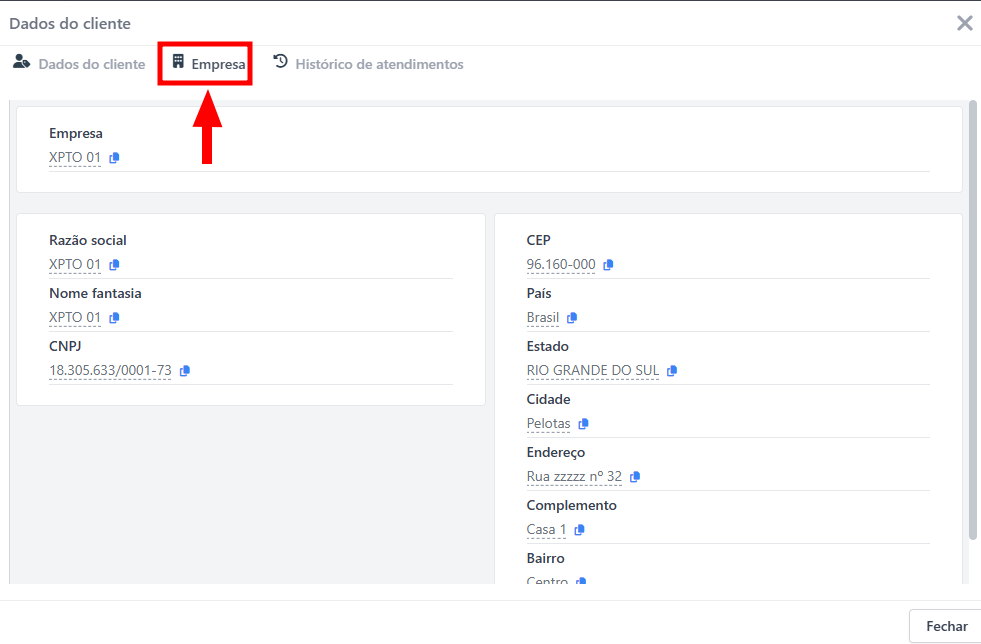
Task: Copy the Complemento value Casa 1
Action: point(579,530)
